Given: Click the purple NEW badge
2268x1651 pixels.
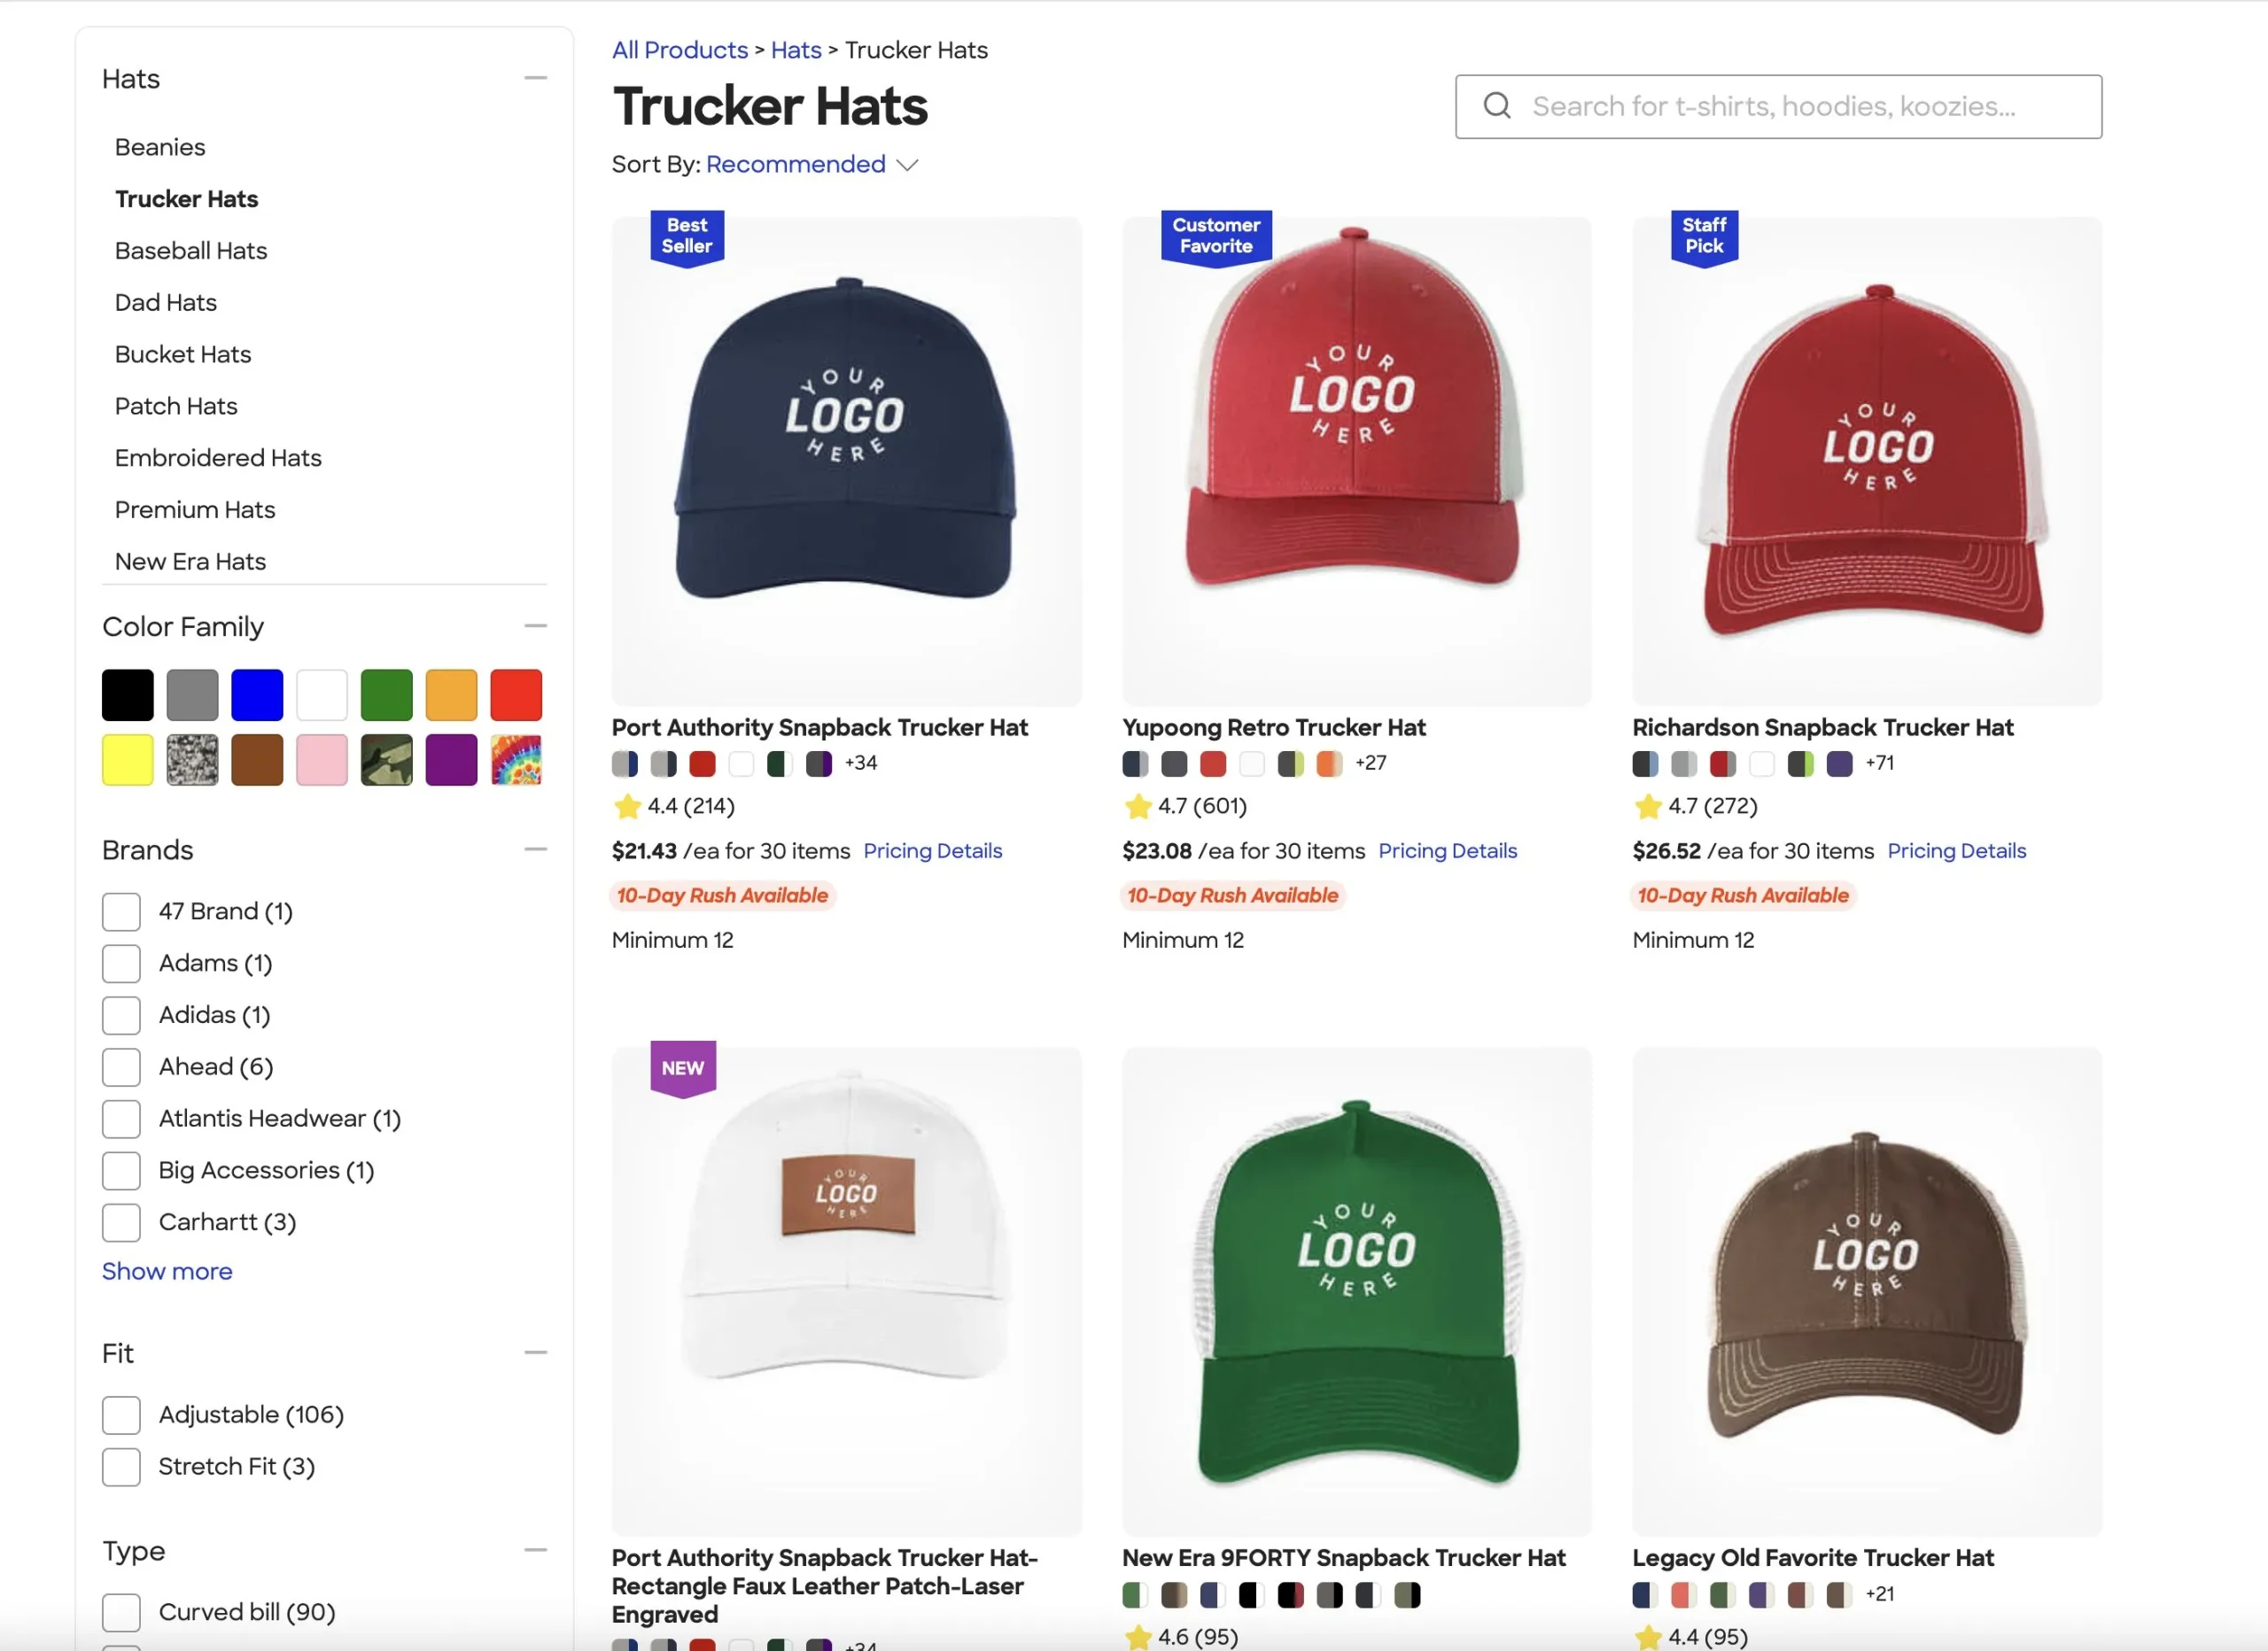Looking at the screenshot, I should (x=682, y=1068).
